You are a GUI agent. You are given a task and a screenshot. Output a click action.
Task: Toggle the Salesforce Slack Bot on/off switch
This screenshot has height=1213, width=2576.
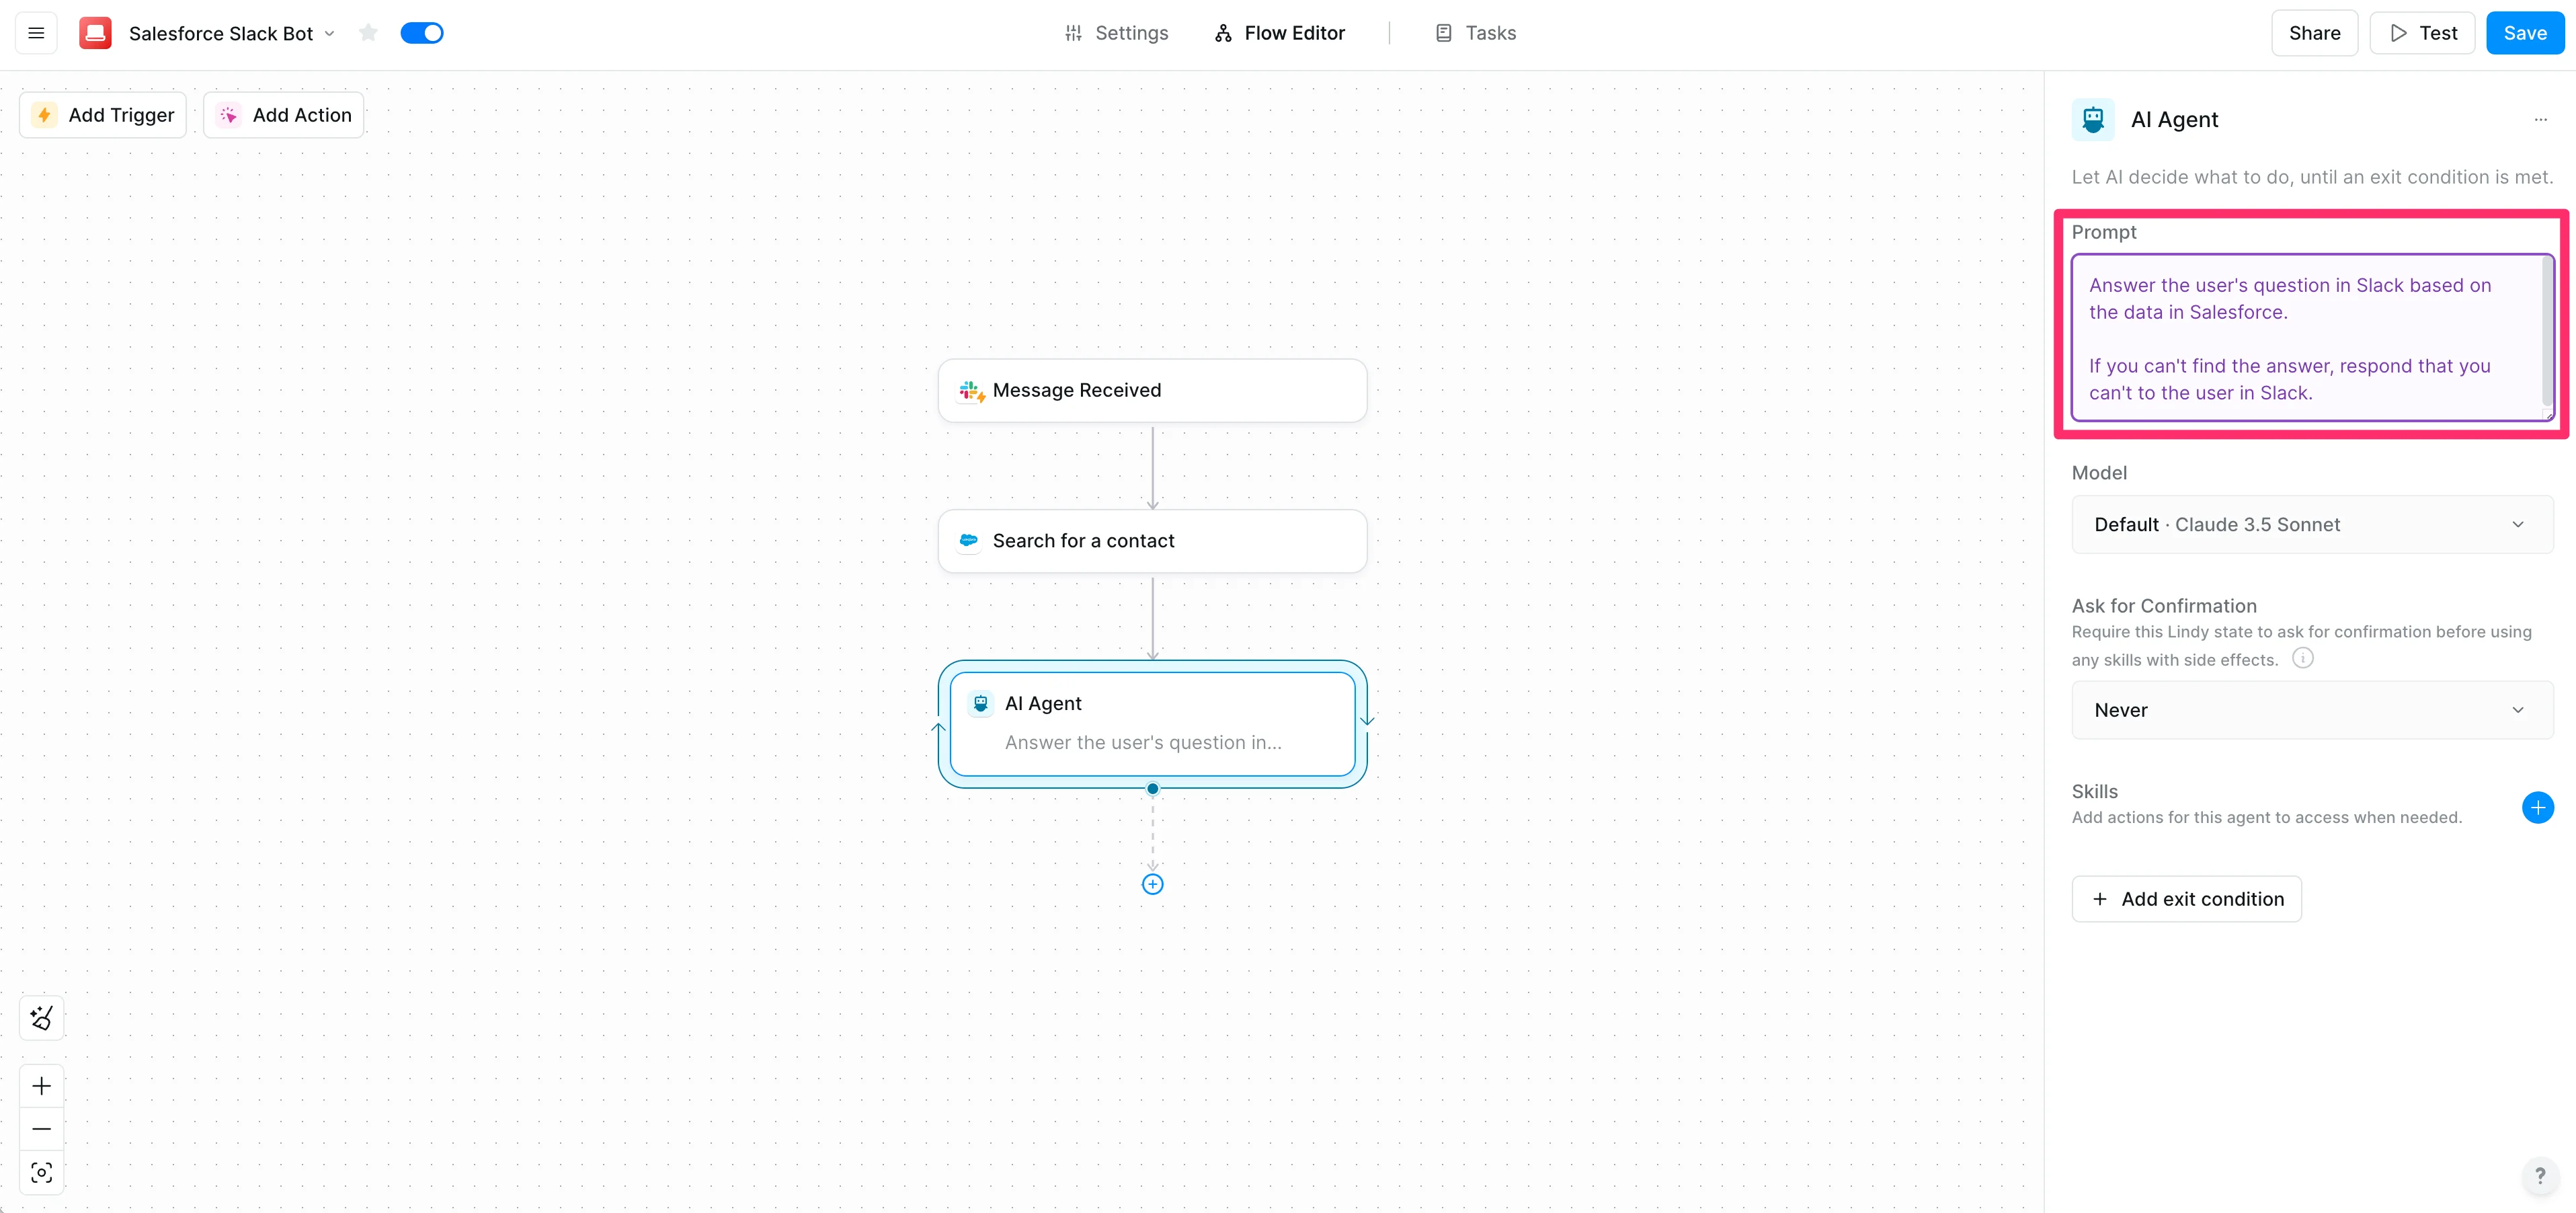pyautogui.click(x=421, y=33)
